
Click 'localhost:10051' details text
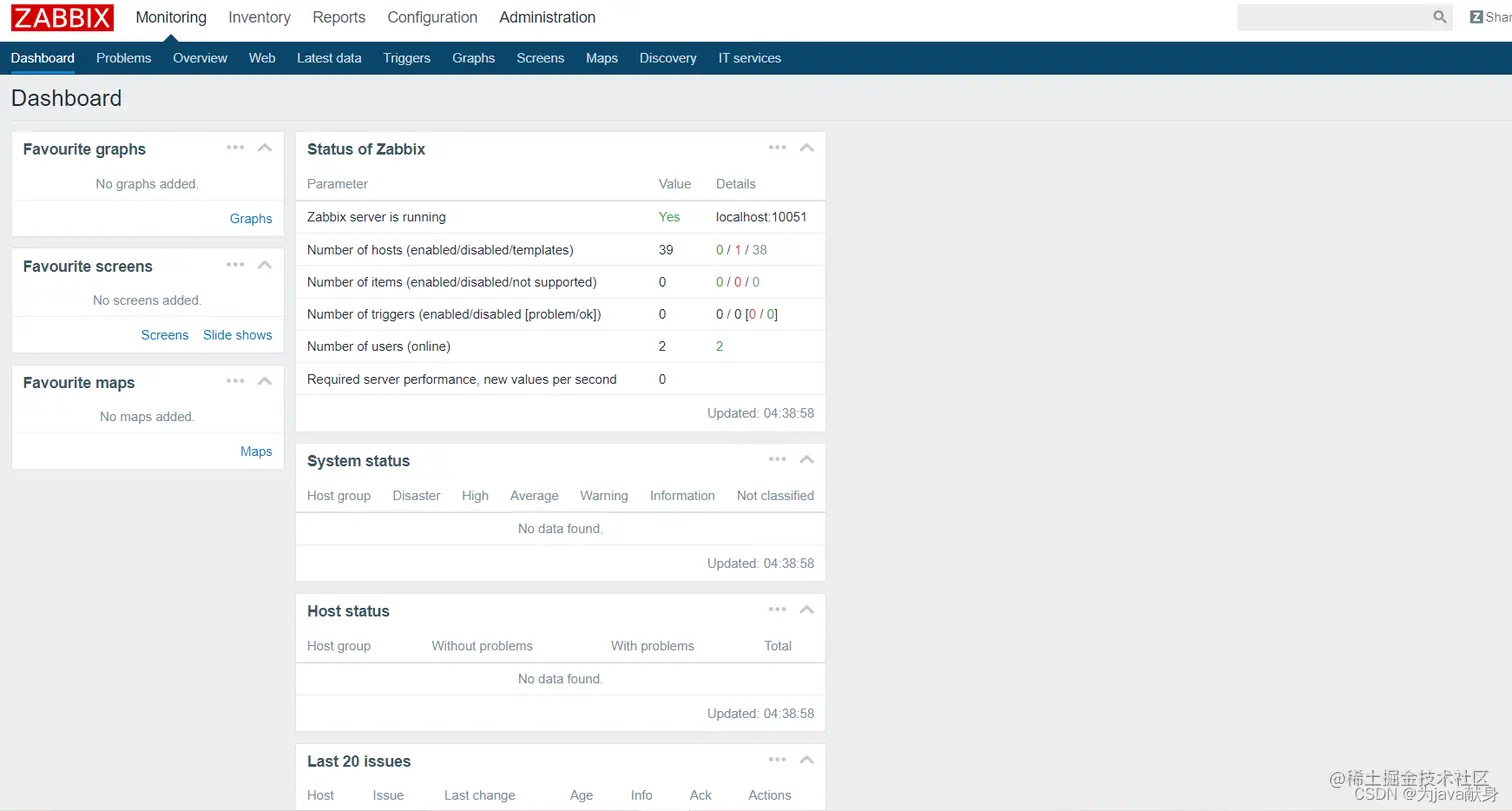pyautogui.click(x=761, y=217)
